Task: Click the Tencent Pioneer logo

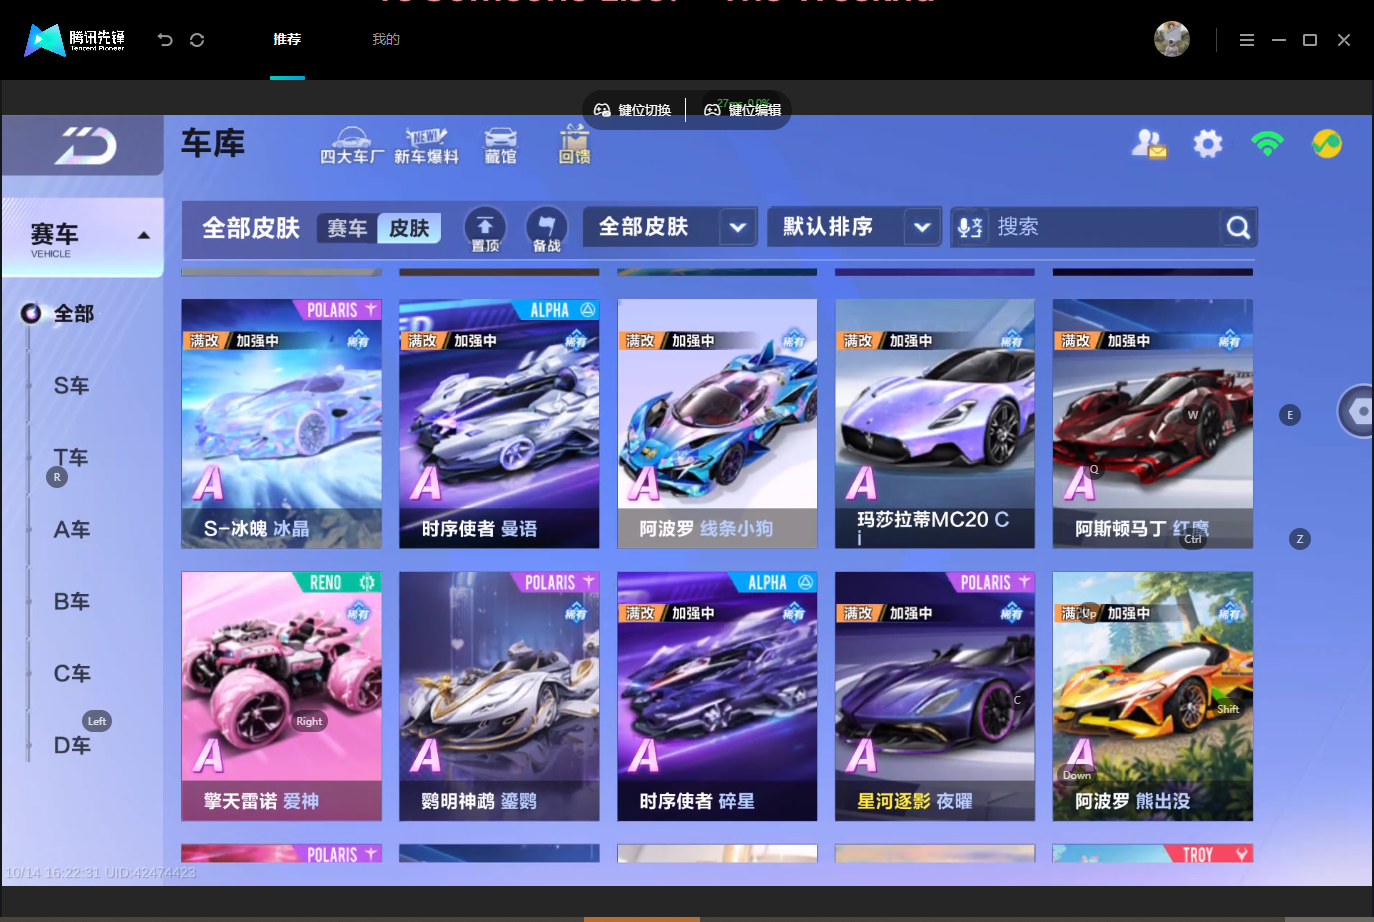Action: (75, 40)
